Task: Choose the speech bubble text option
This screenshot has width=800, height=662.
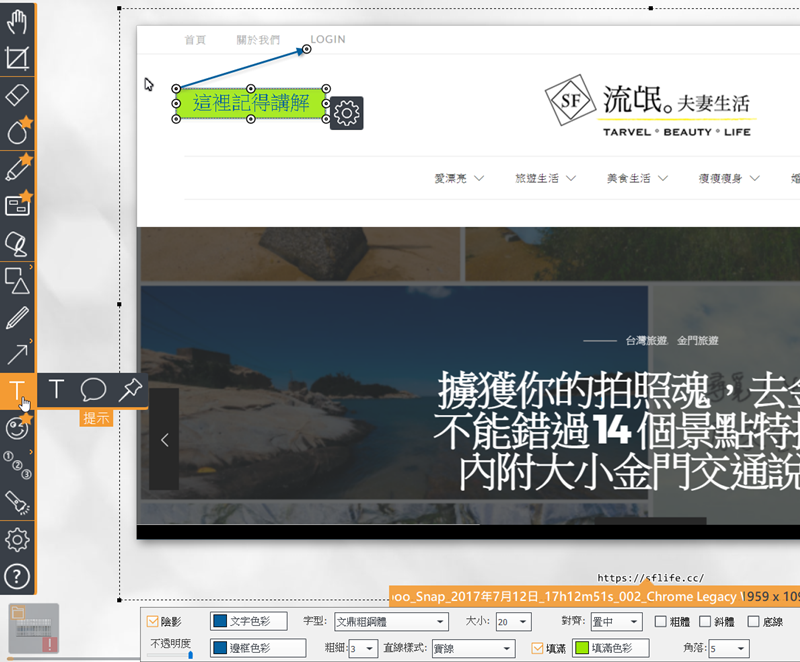Action: [93, 389]
